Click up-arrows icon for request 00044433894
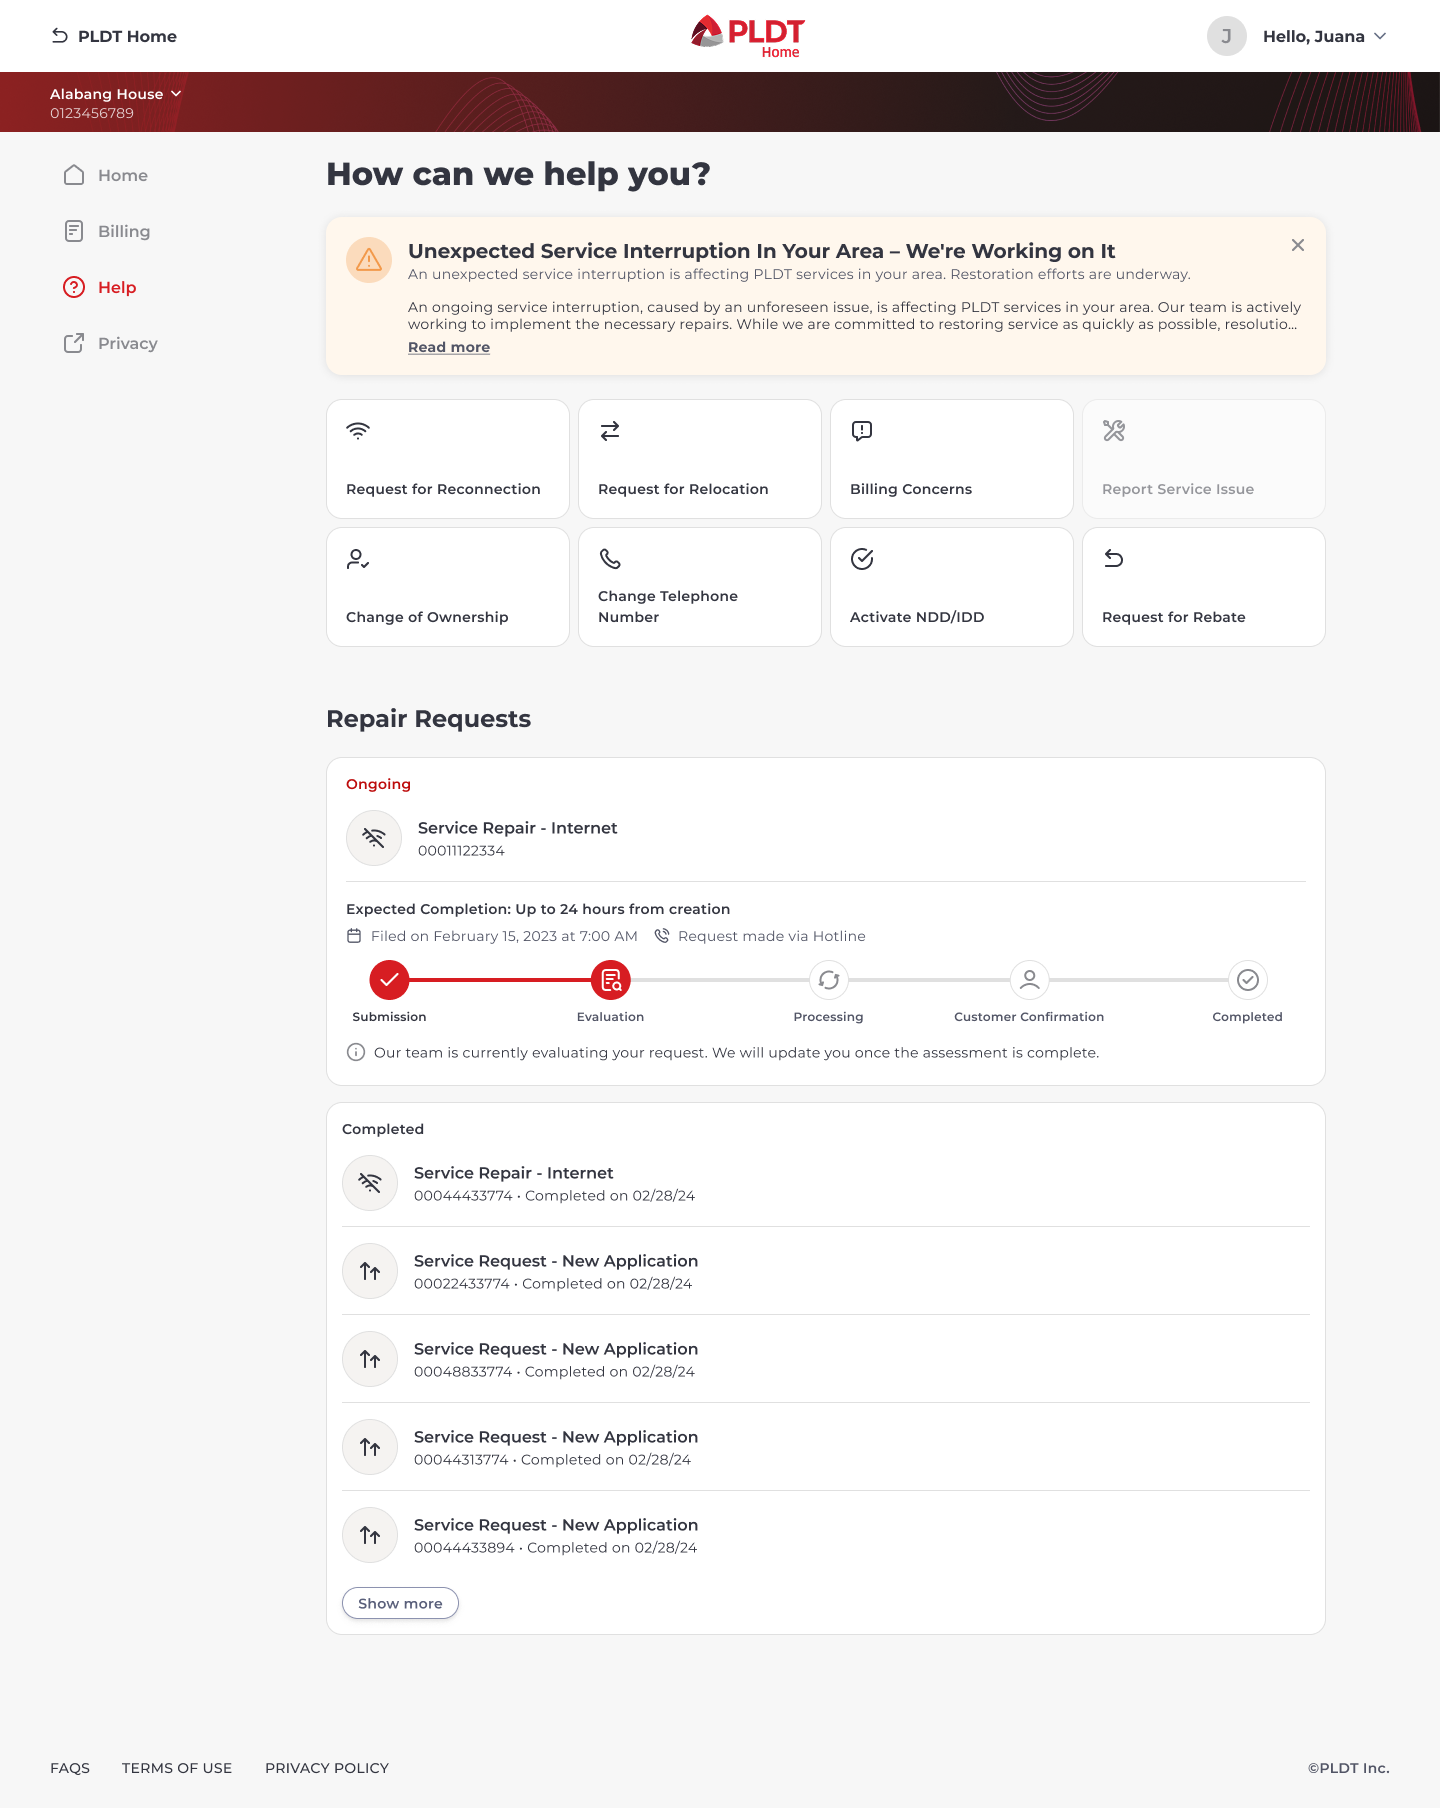This screenshot has height=1808, width=1440. (370, 1535)
